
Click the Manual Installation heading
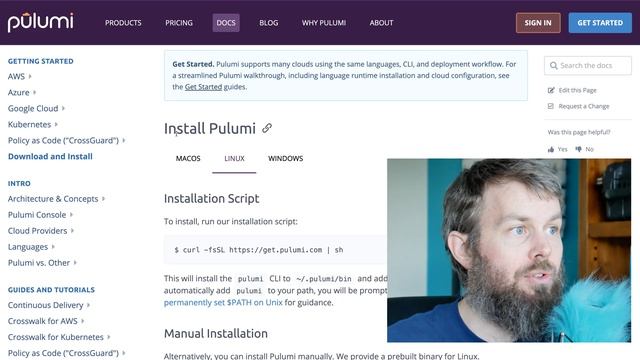[x=216, y=333]
